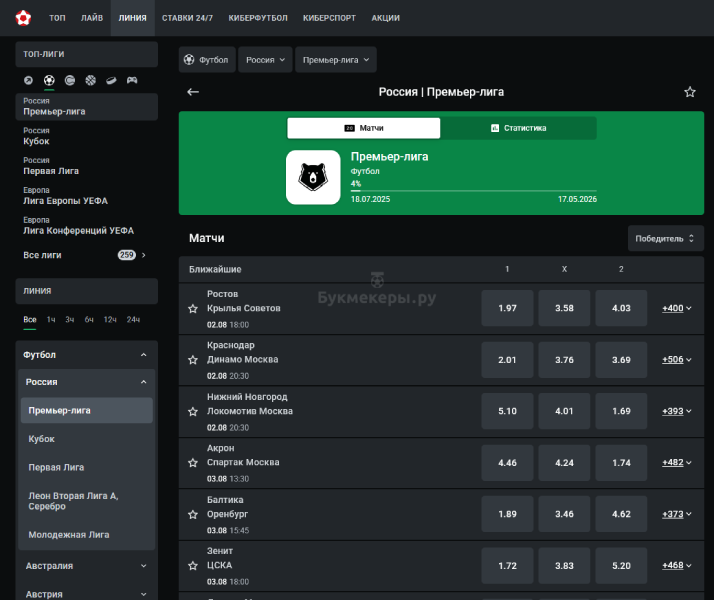Select the football sport icon

pos(49,81)
